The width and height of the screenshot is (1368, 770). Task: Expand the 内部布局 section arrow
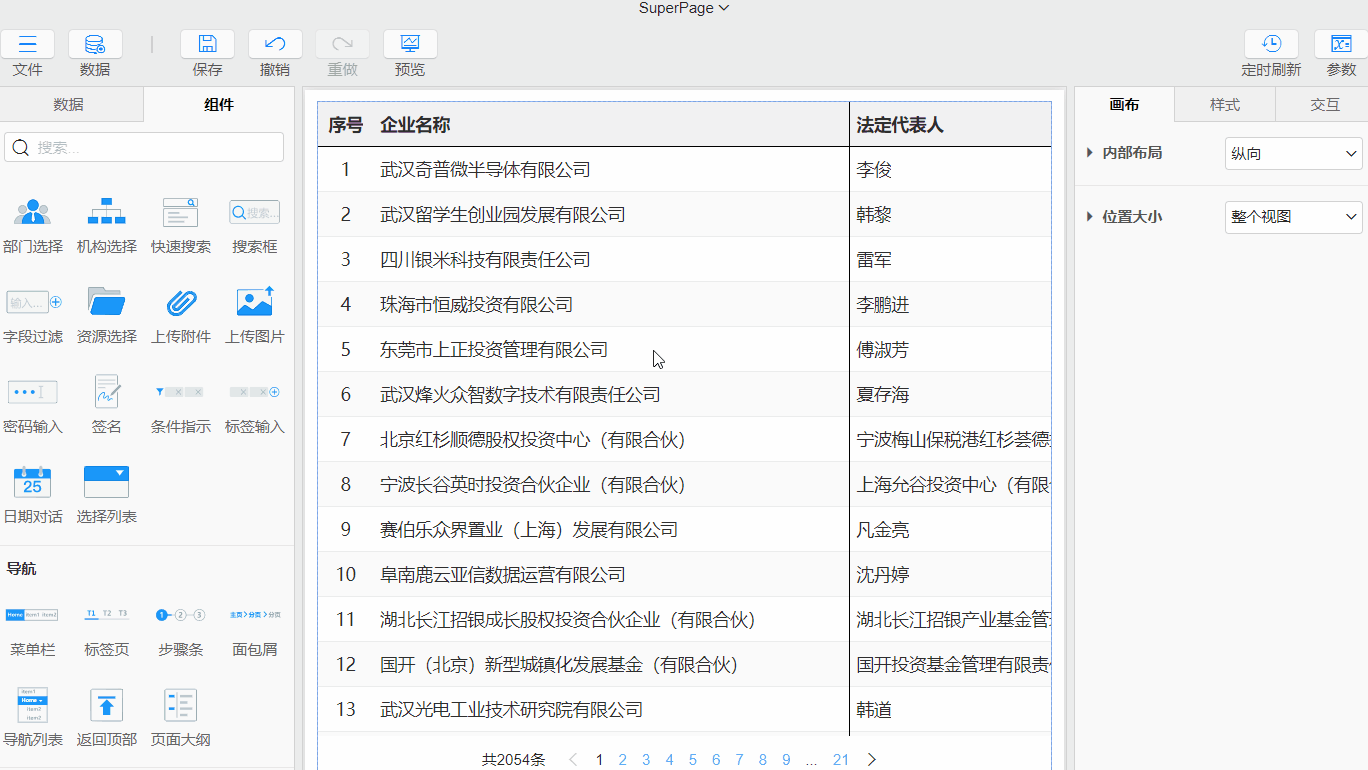(1089, 153)
